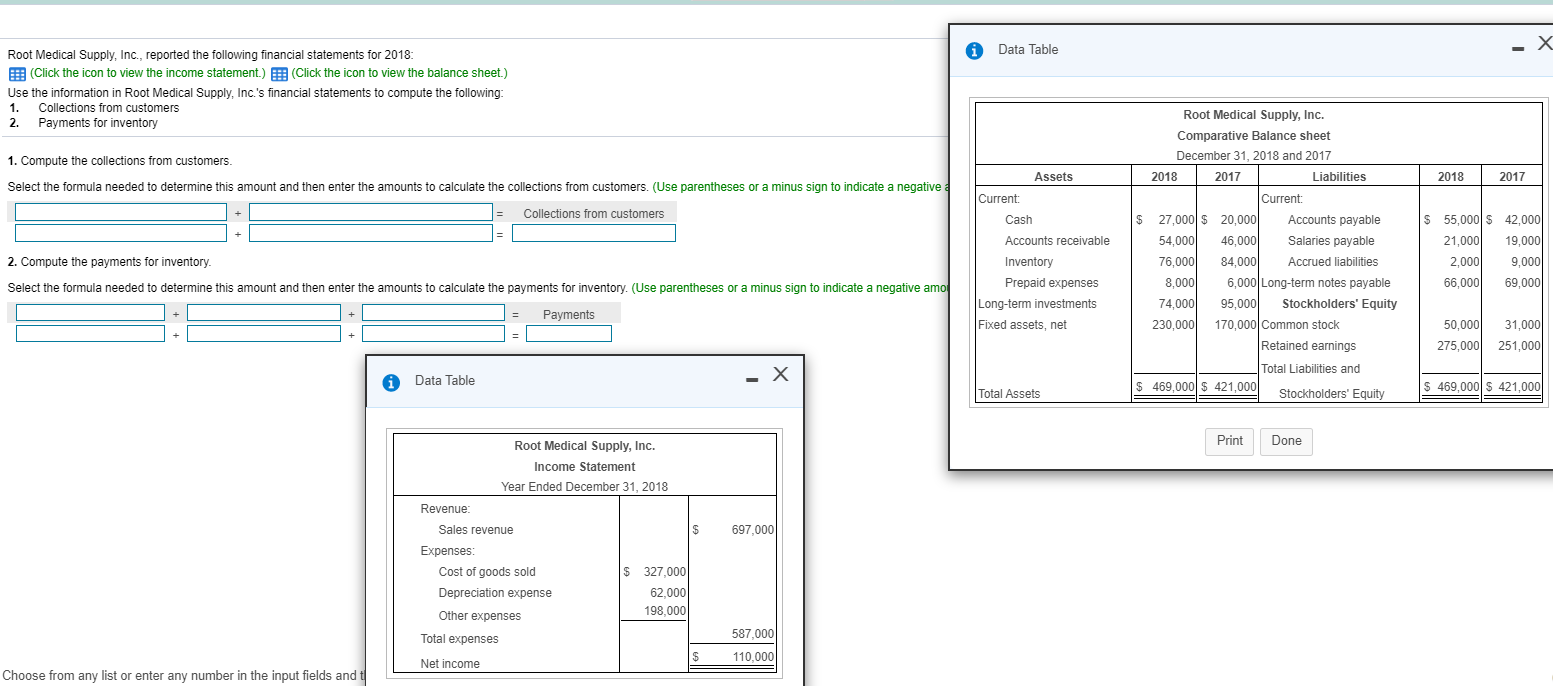Screen dimensions: 1553x686
Task: Click the 'Cost of goods sold' label
Action: coord(487,572)
